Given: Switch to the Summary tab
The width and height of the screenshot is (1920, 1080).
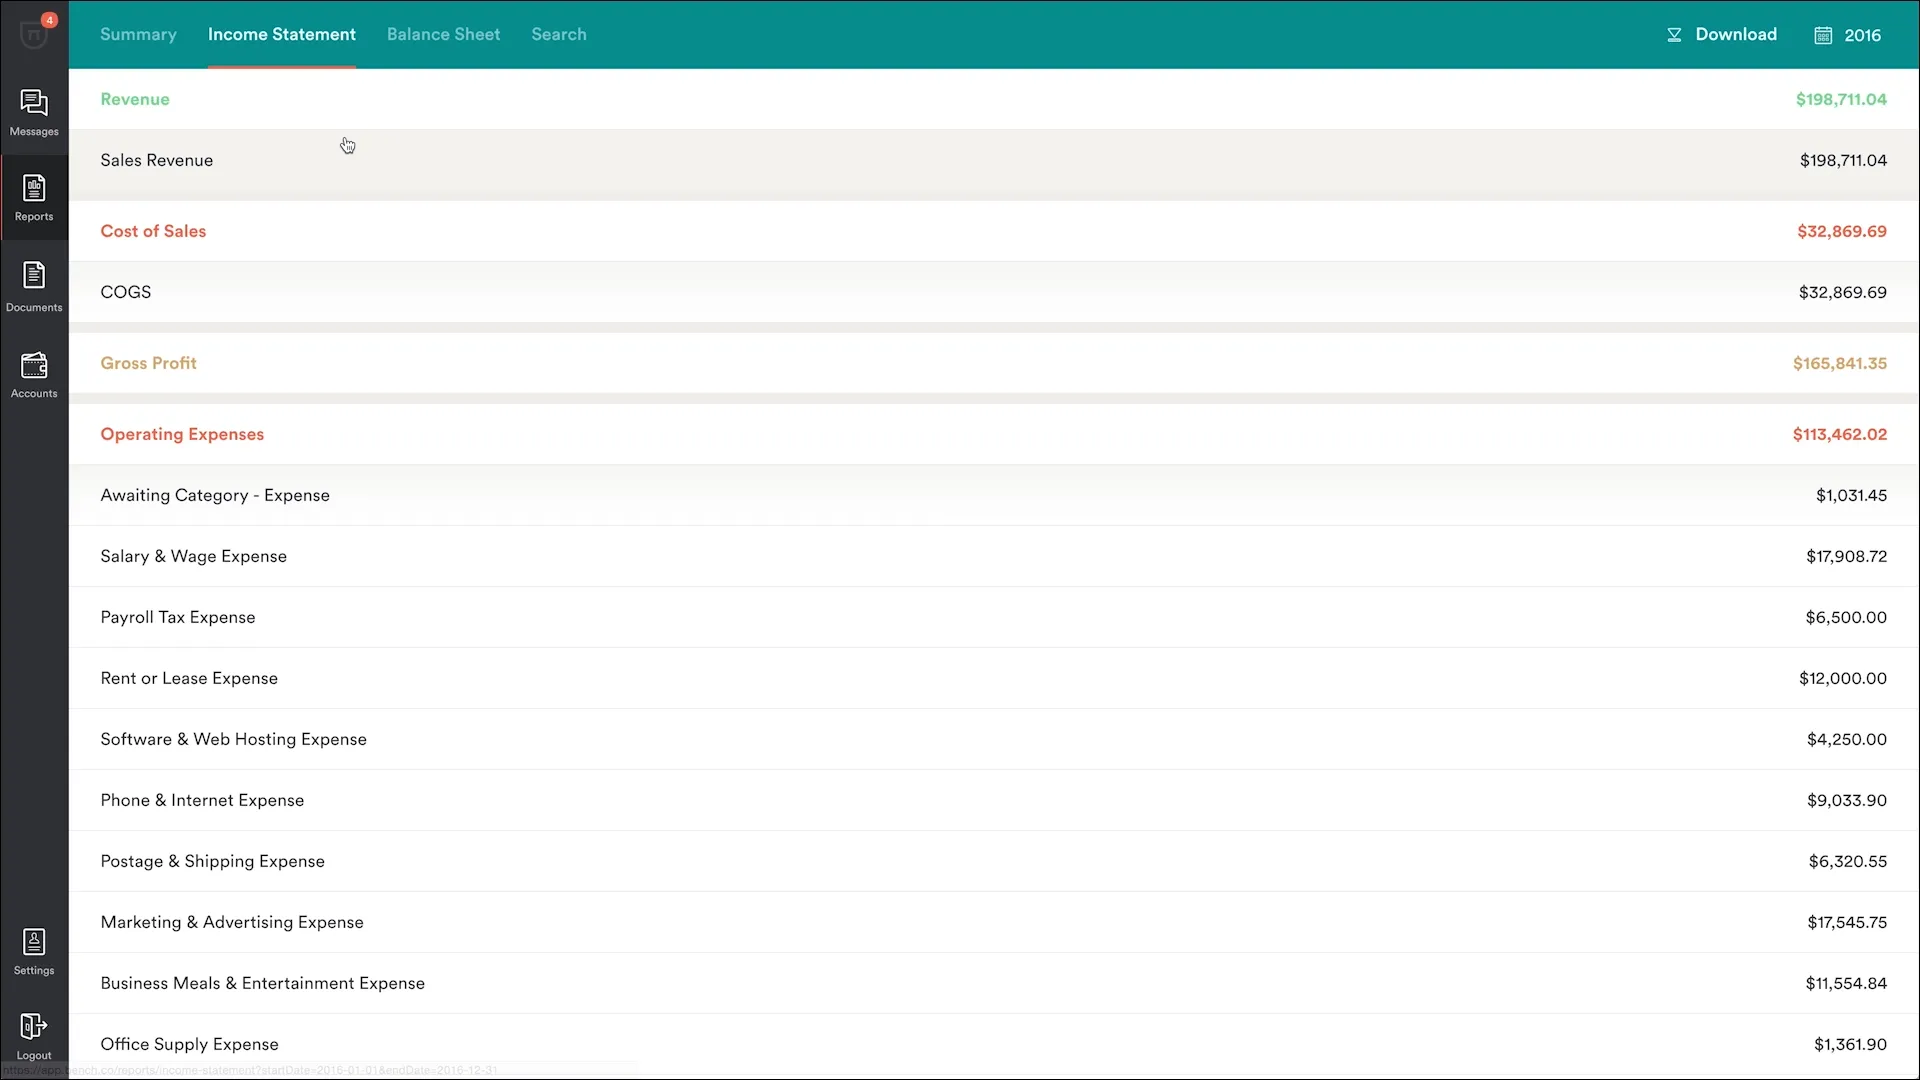Looking at the screenshot, I should [x=138, y=34].
